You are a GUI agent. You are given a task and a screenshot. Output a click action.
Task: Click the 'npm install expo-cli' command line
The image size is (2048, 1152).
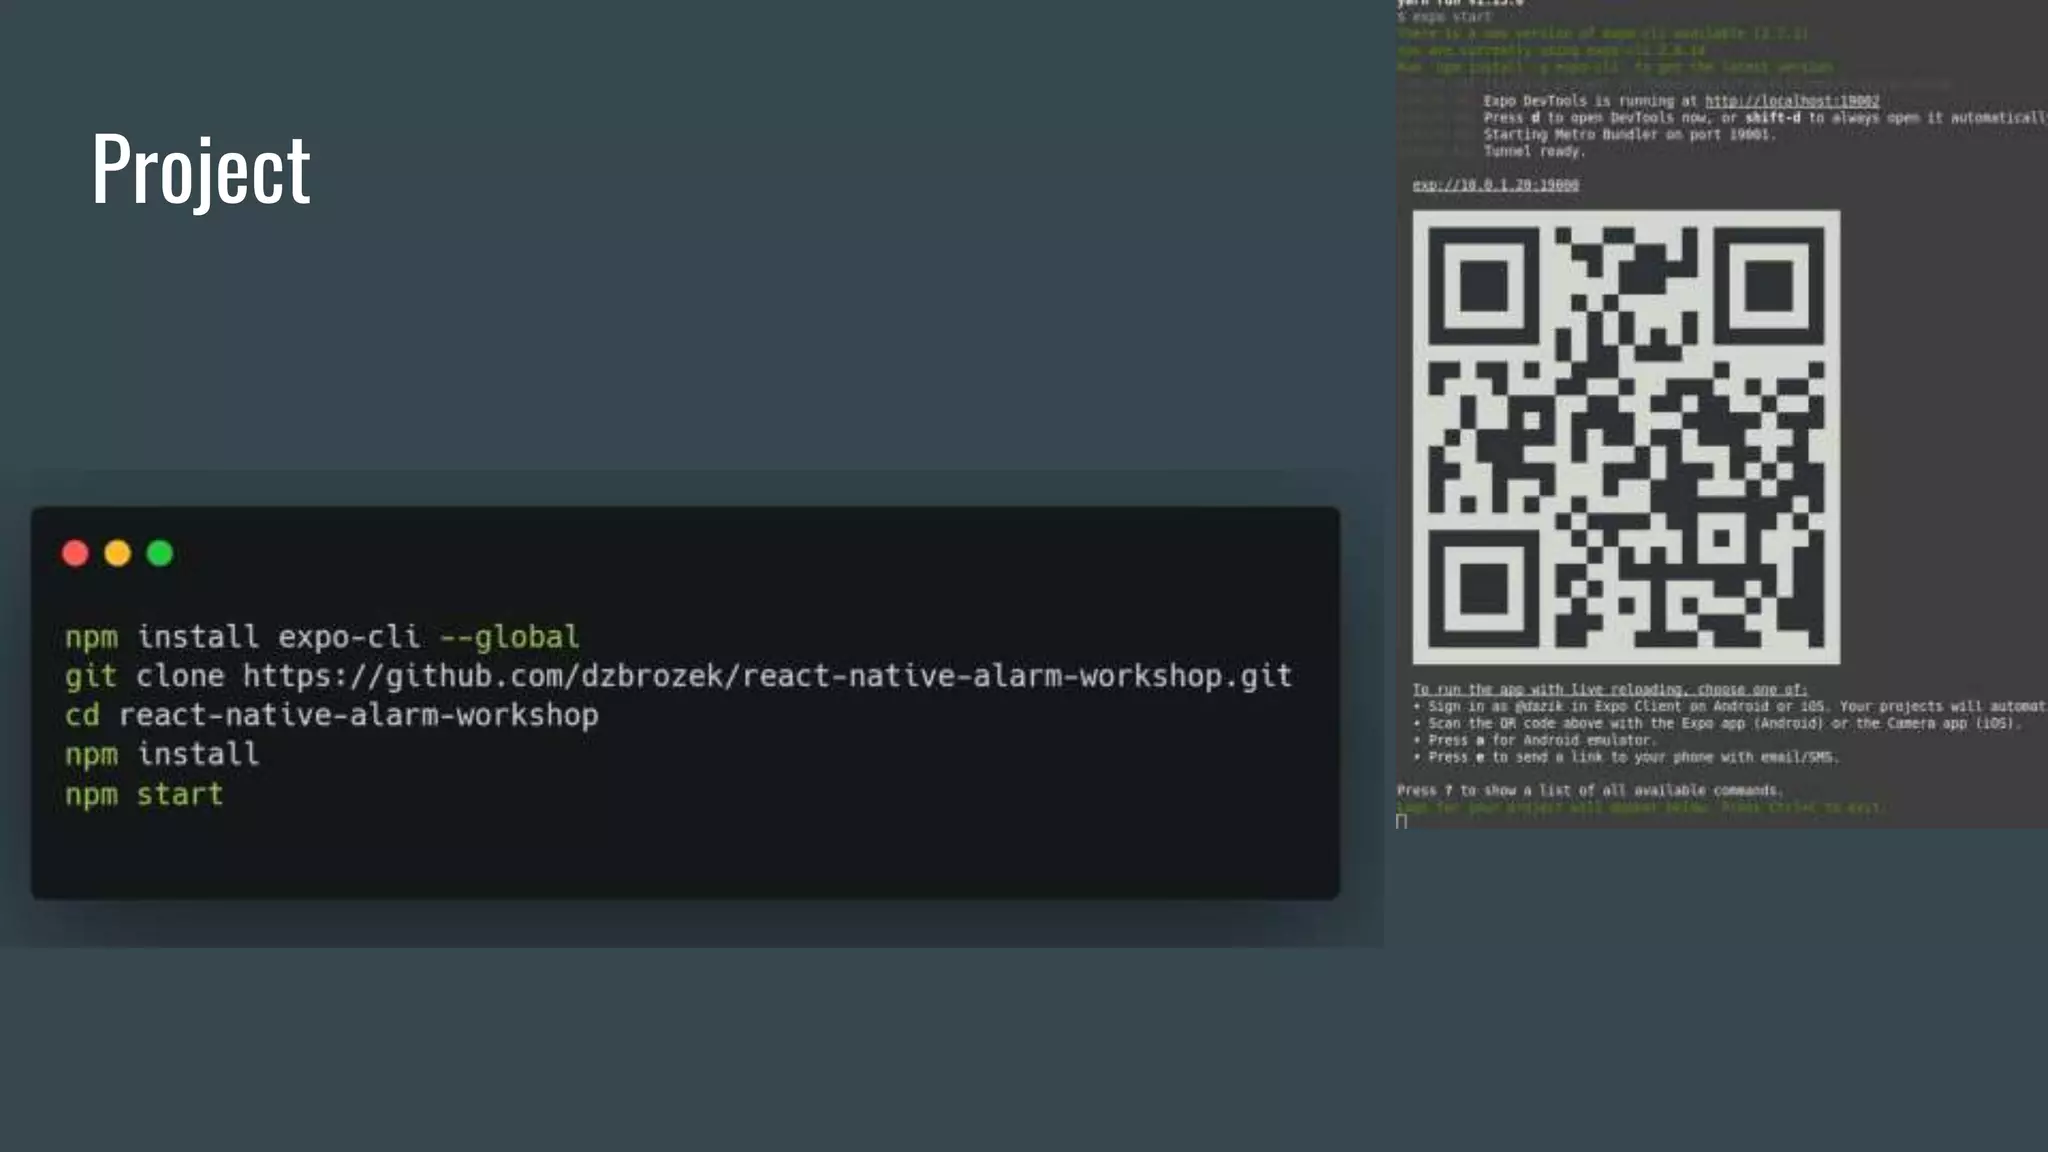coord(242,637)
